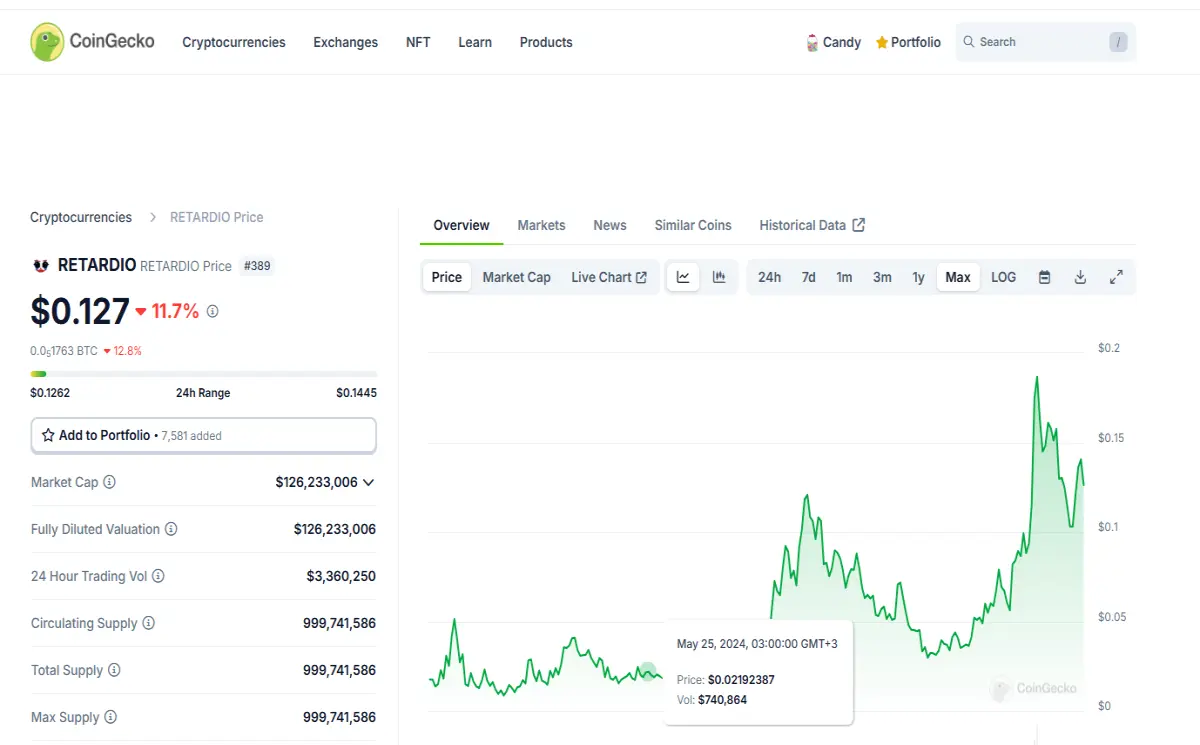Click $126,233,006 Fully Diluted Valuation value
This screenshot has height=745, width=1200.
[335, 529]
